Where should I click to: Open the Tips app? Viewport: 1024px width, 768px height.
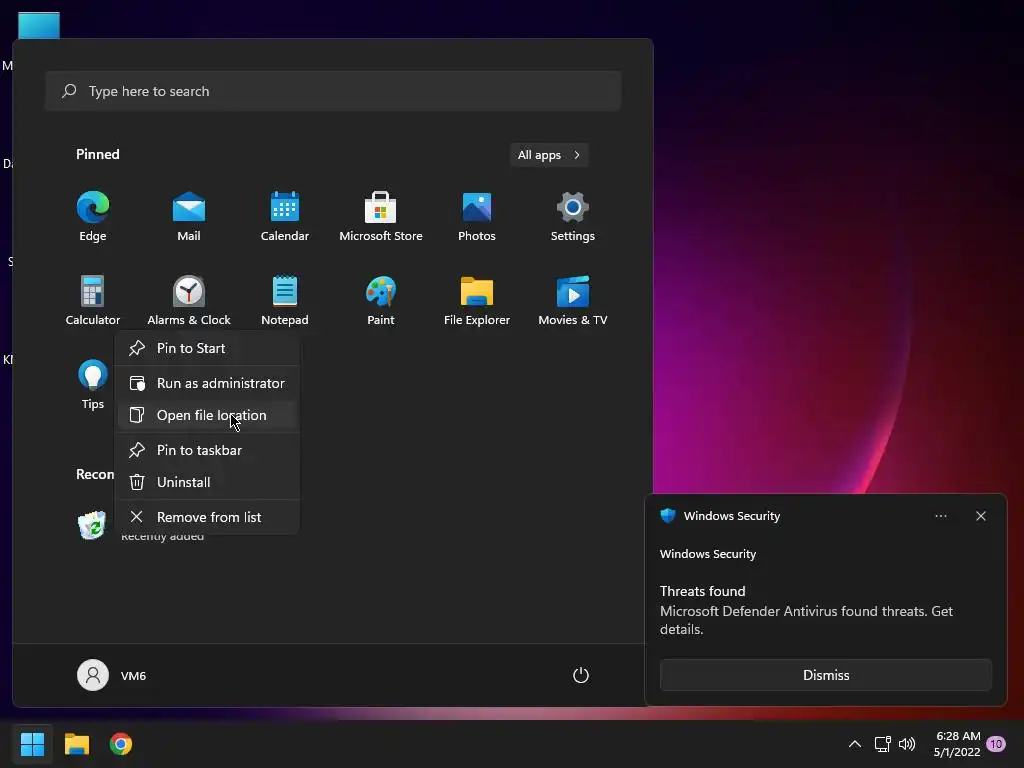[93, 384]
